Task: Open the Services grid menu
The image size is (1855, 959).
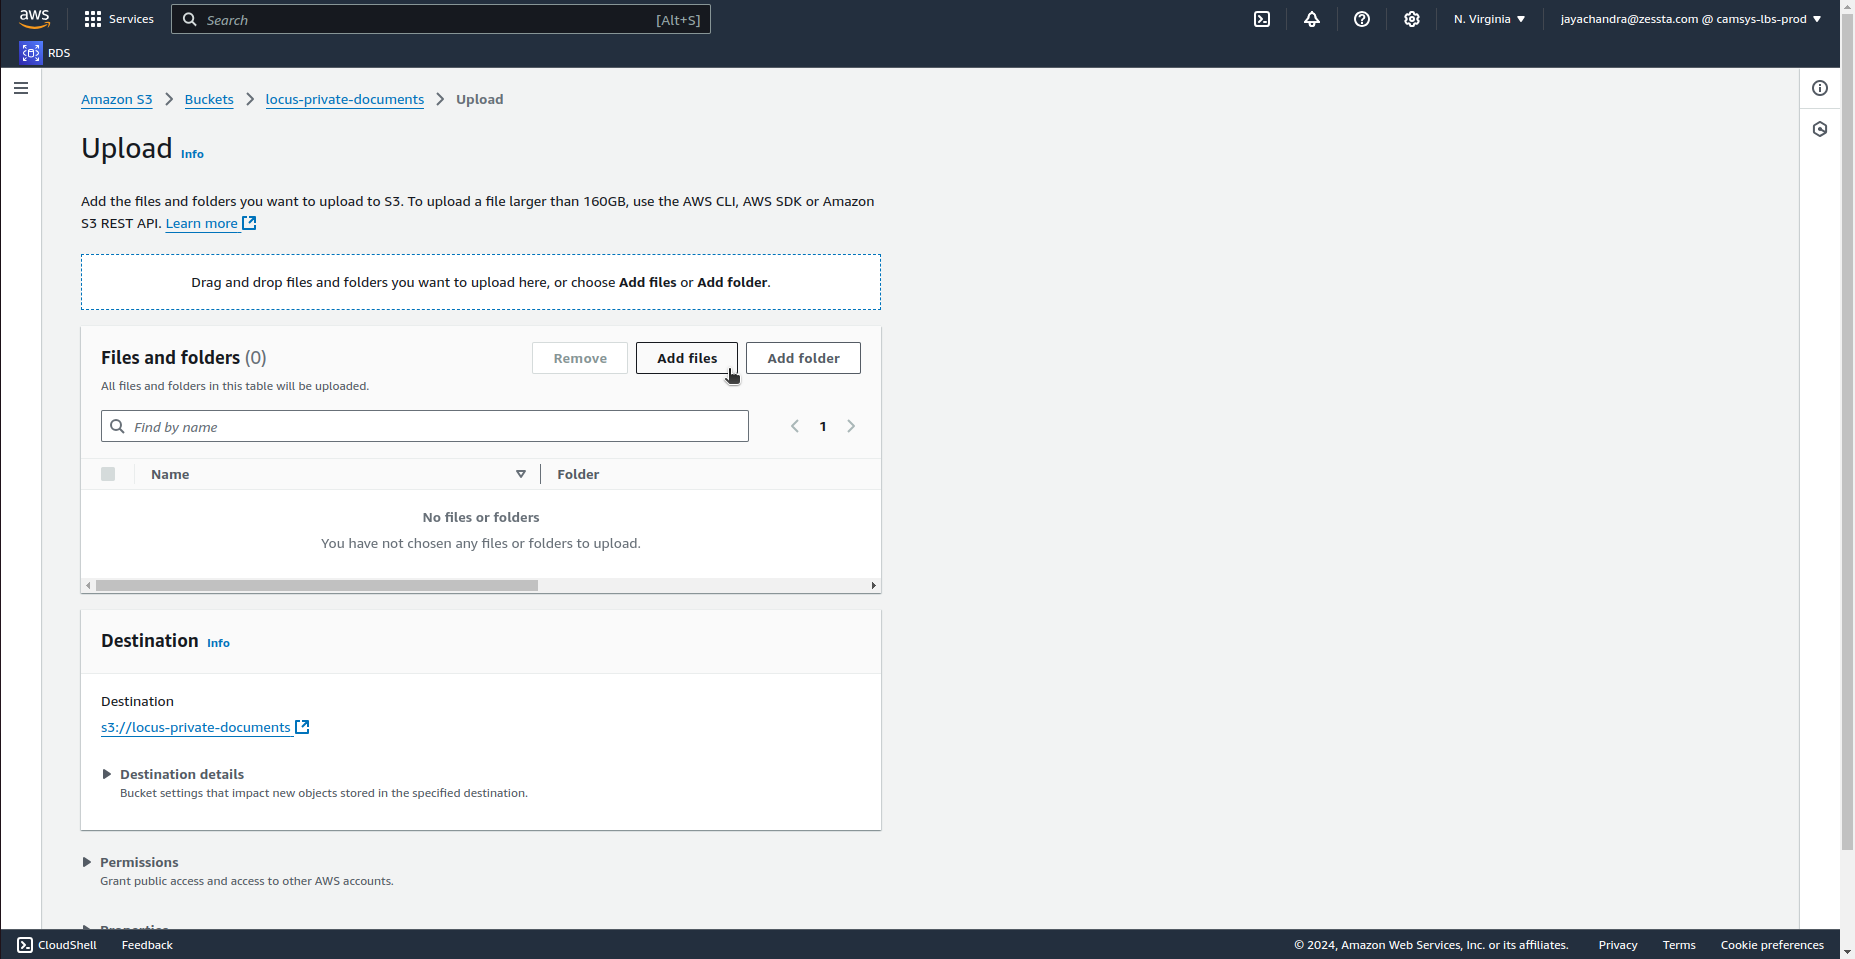Action: click(x=119, y=19)
